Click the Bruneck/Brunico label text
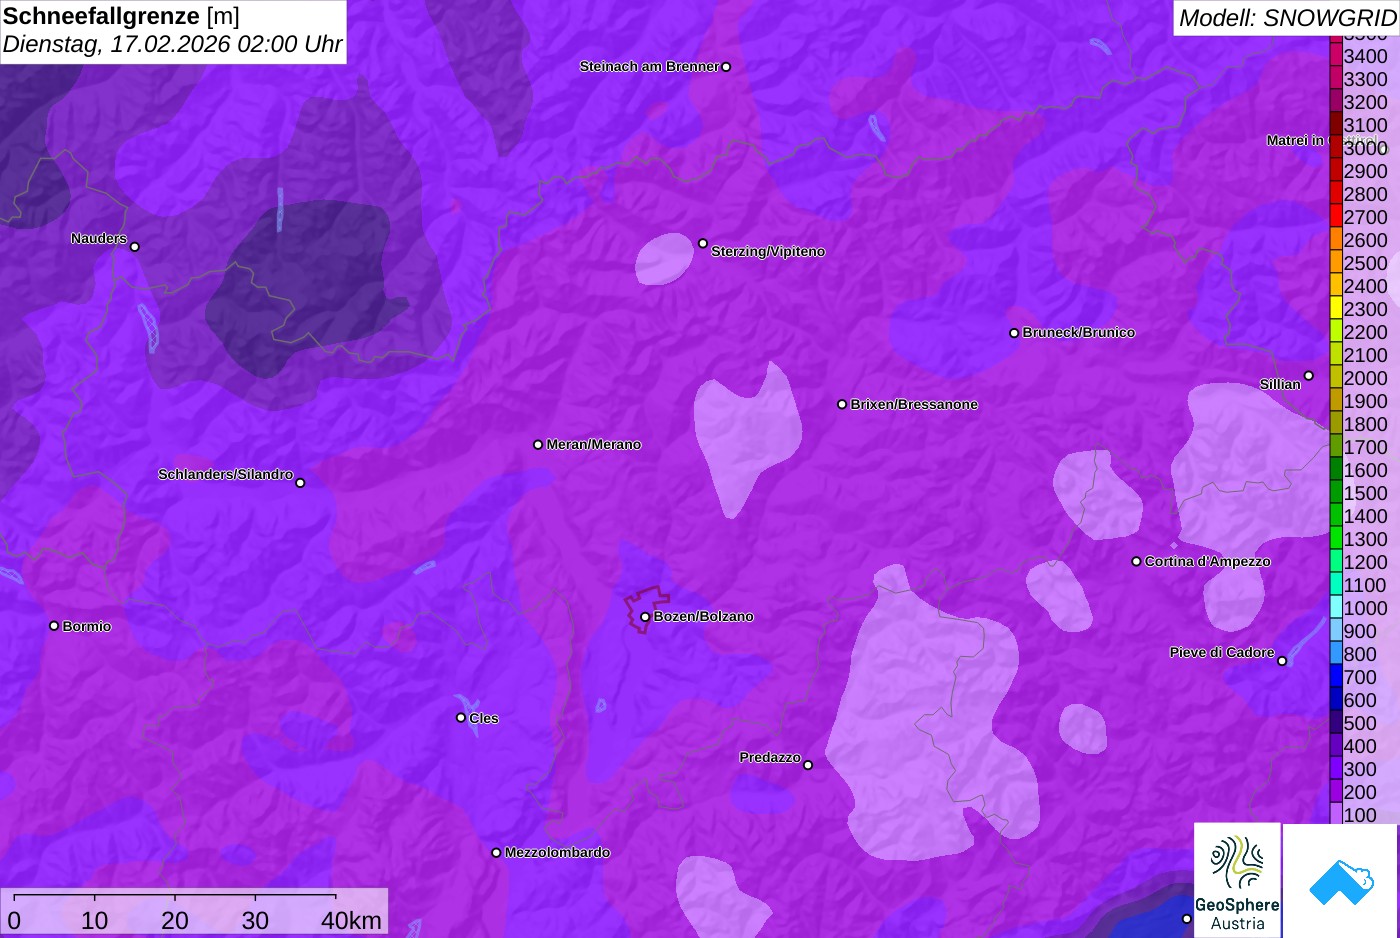 point(1079,333)
